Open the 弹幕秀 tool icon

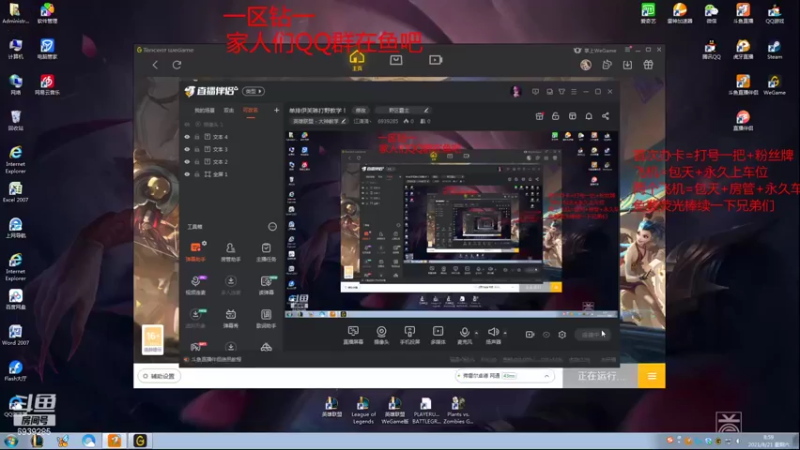tap(231, 318)
